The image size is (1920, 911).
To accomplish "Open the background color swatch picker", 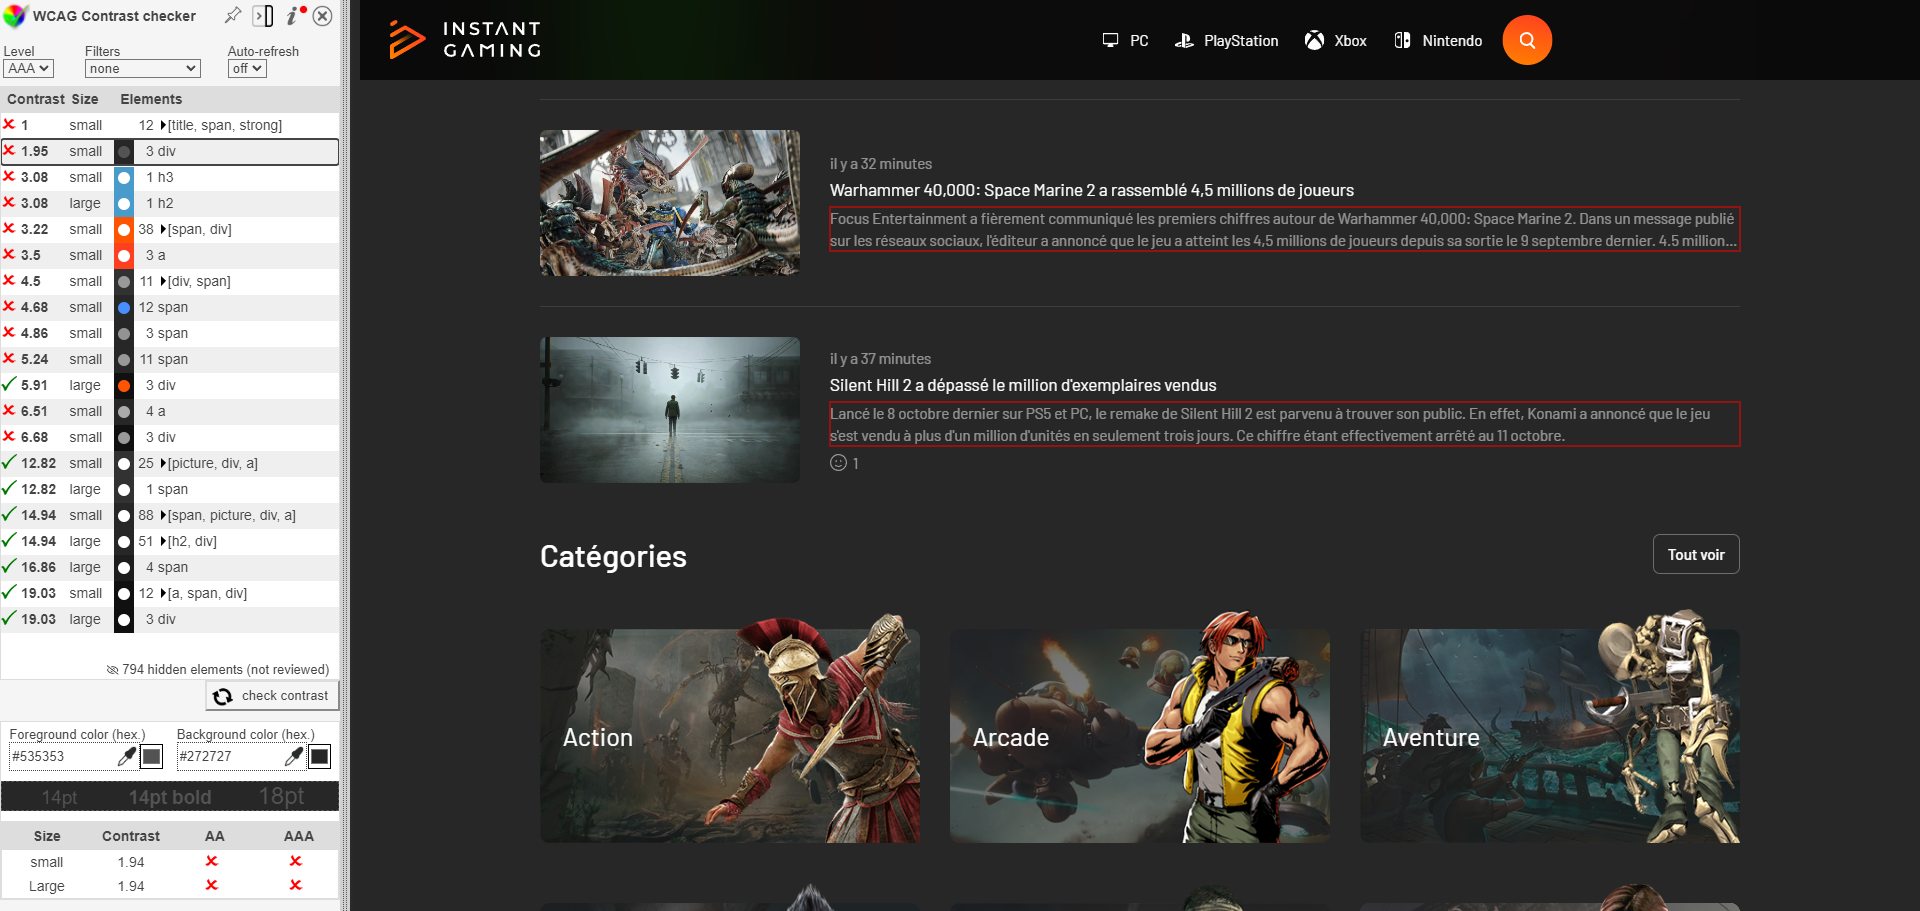I will [320, 756].
